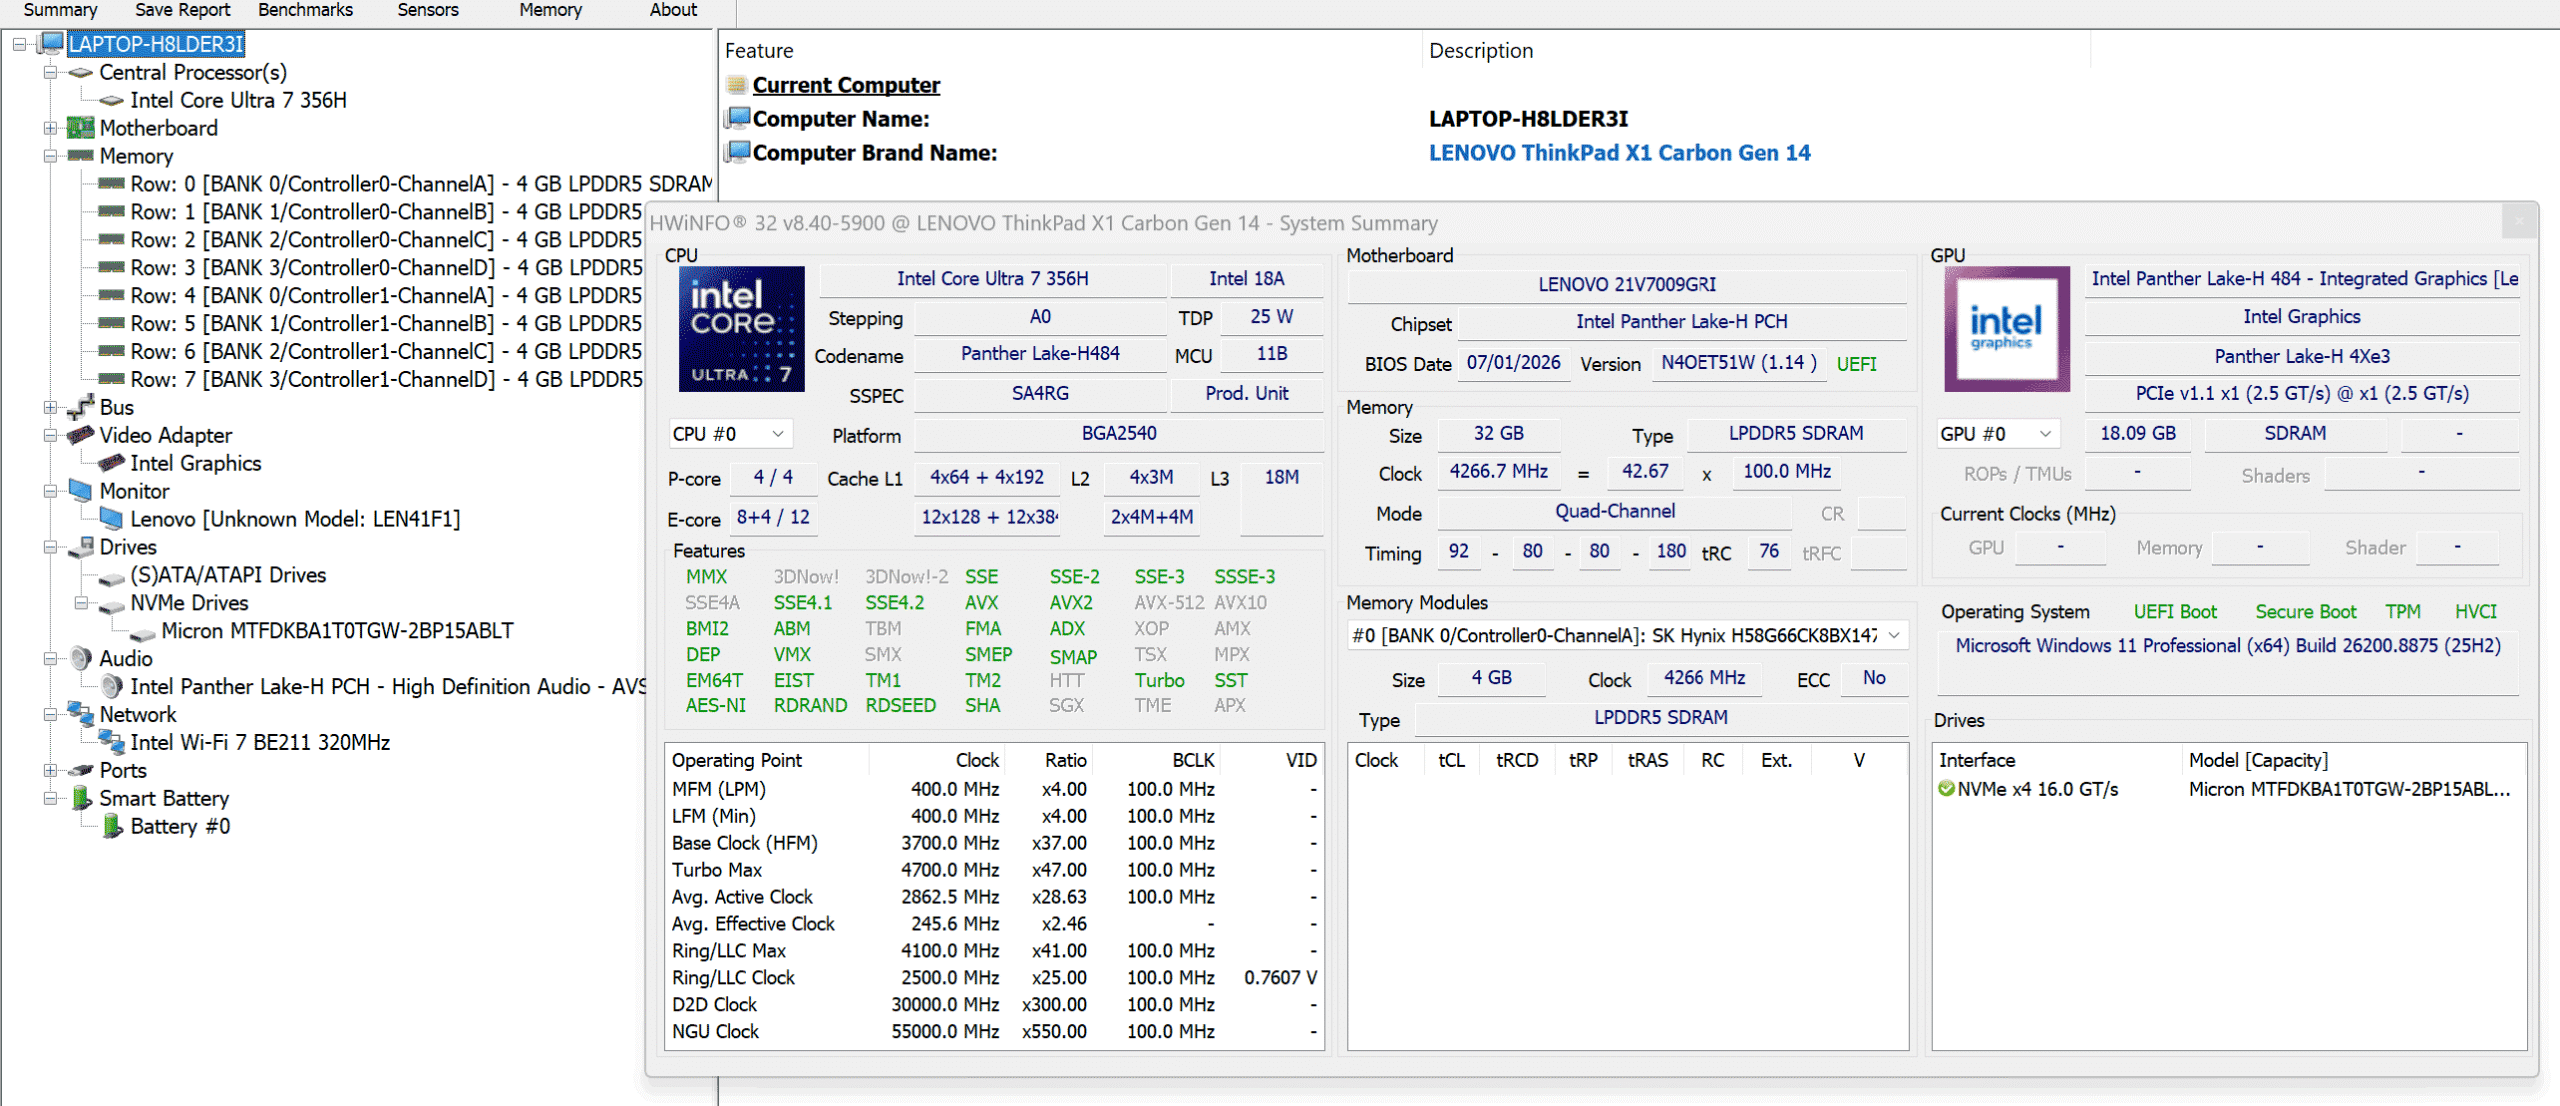The width and height of the screenshot is (2560, 1106).
Task: Click the Monitor icon in tree
Action: coord(80,491)
